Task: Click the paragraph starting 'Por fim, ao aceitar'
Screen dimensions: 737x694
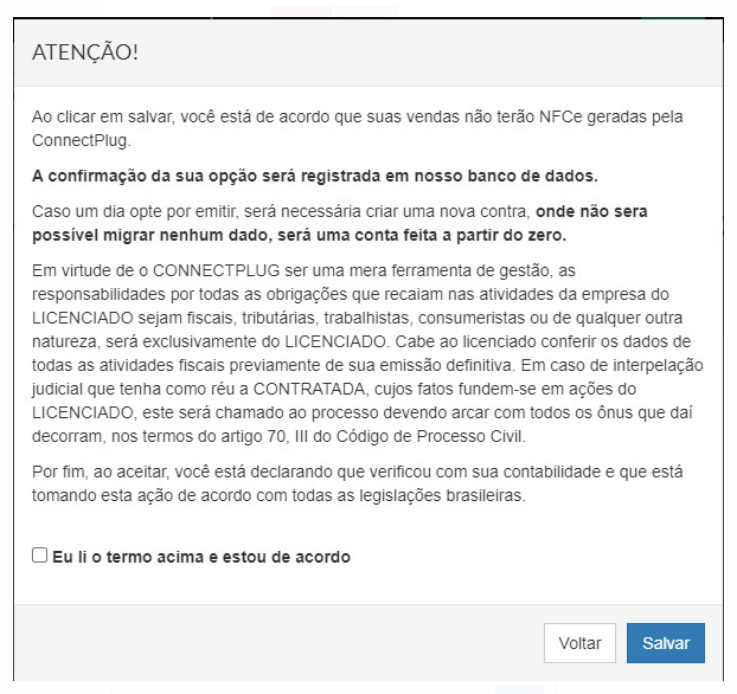Action: [357, 483]
